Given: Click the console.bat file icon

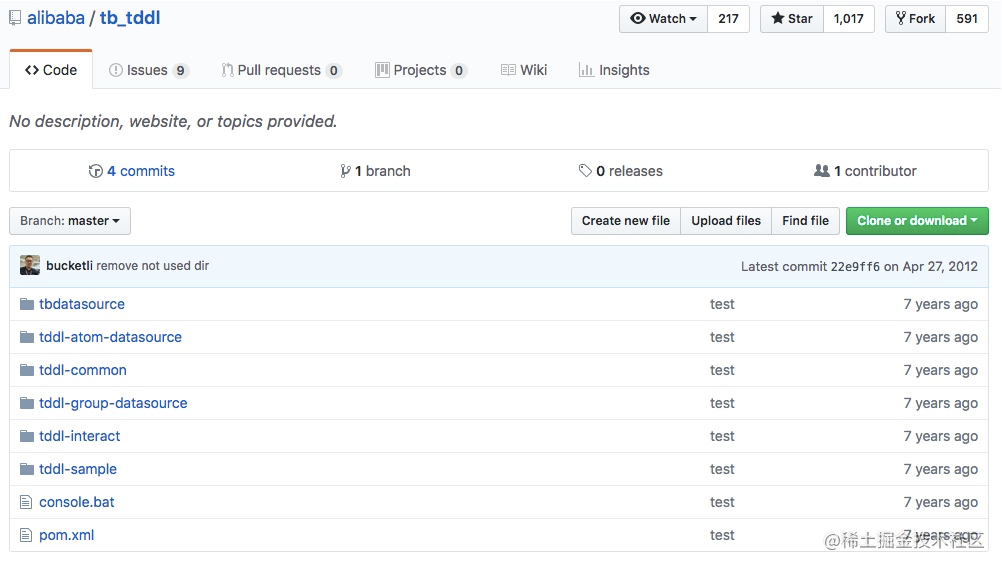Looking at the screenshot, I should point(26,502).
